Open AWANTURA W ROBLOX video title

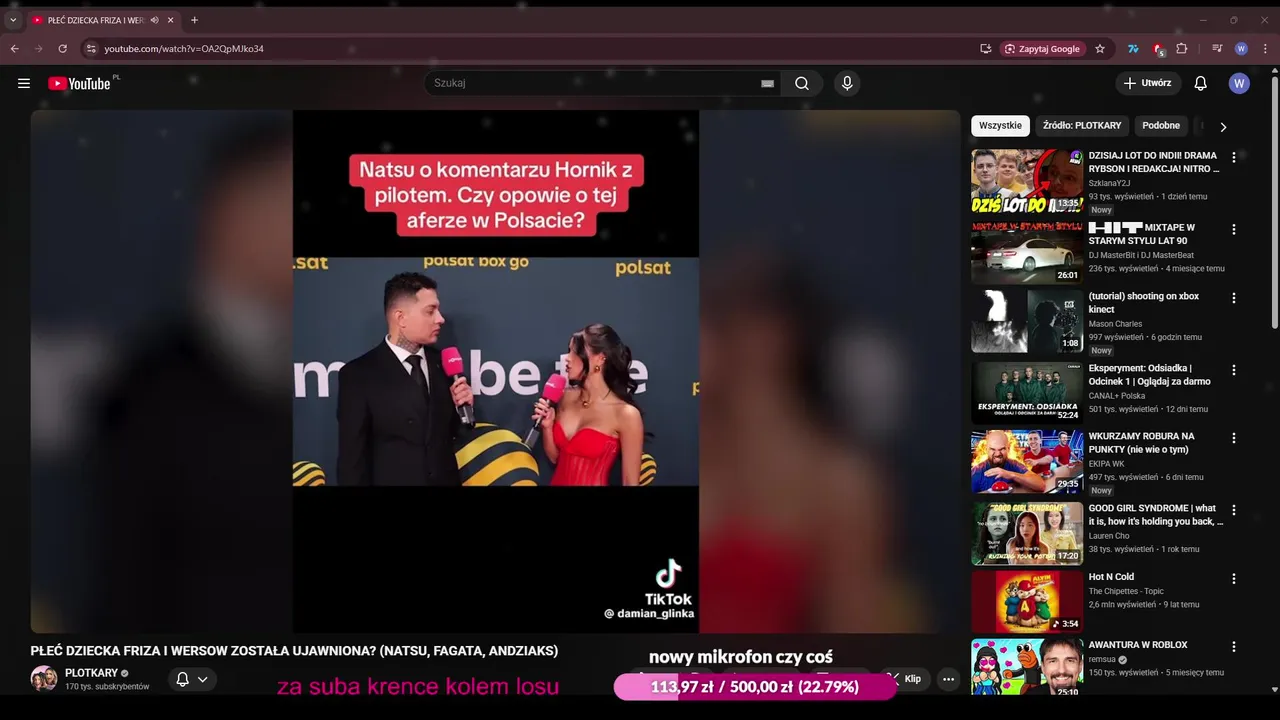[x=1137, y=645]
